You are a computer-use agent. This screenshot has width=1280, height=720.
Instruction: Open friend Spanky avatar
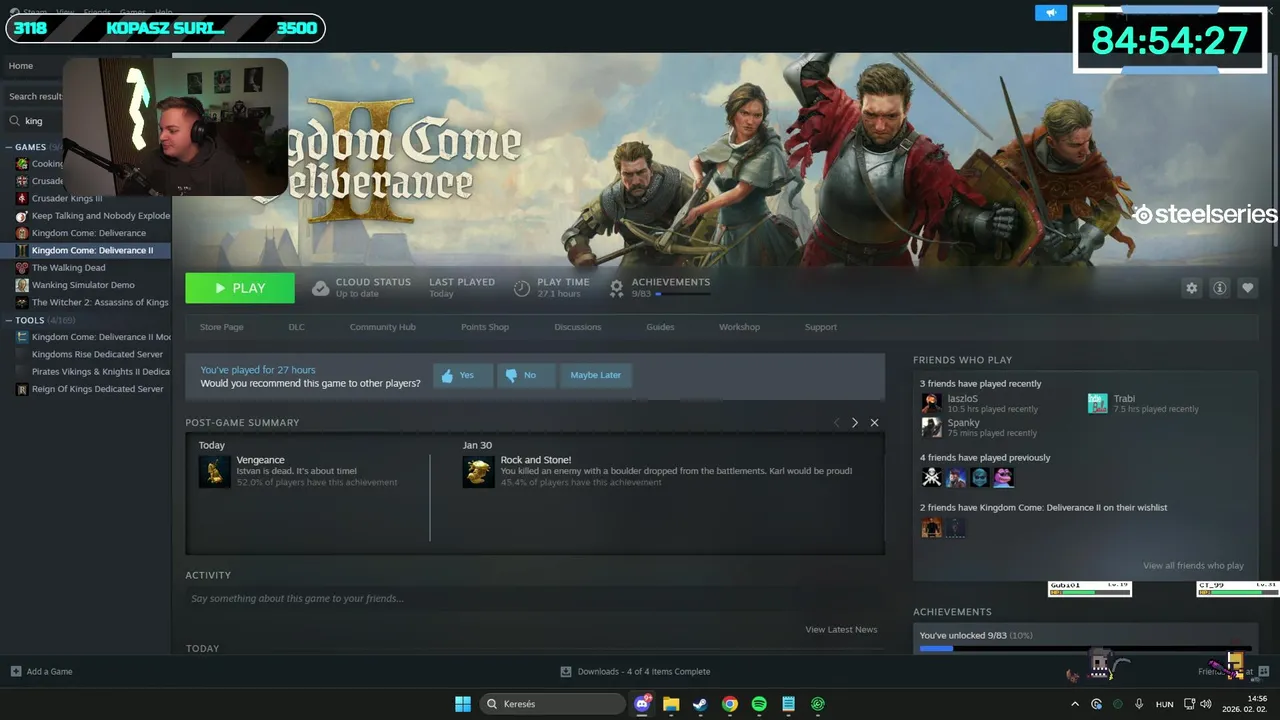point(931,427)
